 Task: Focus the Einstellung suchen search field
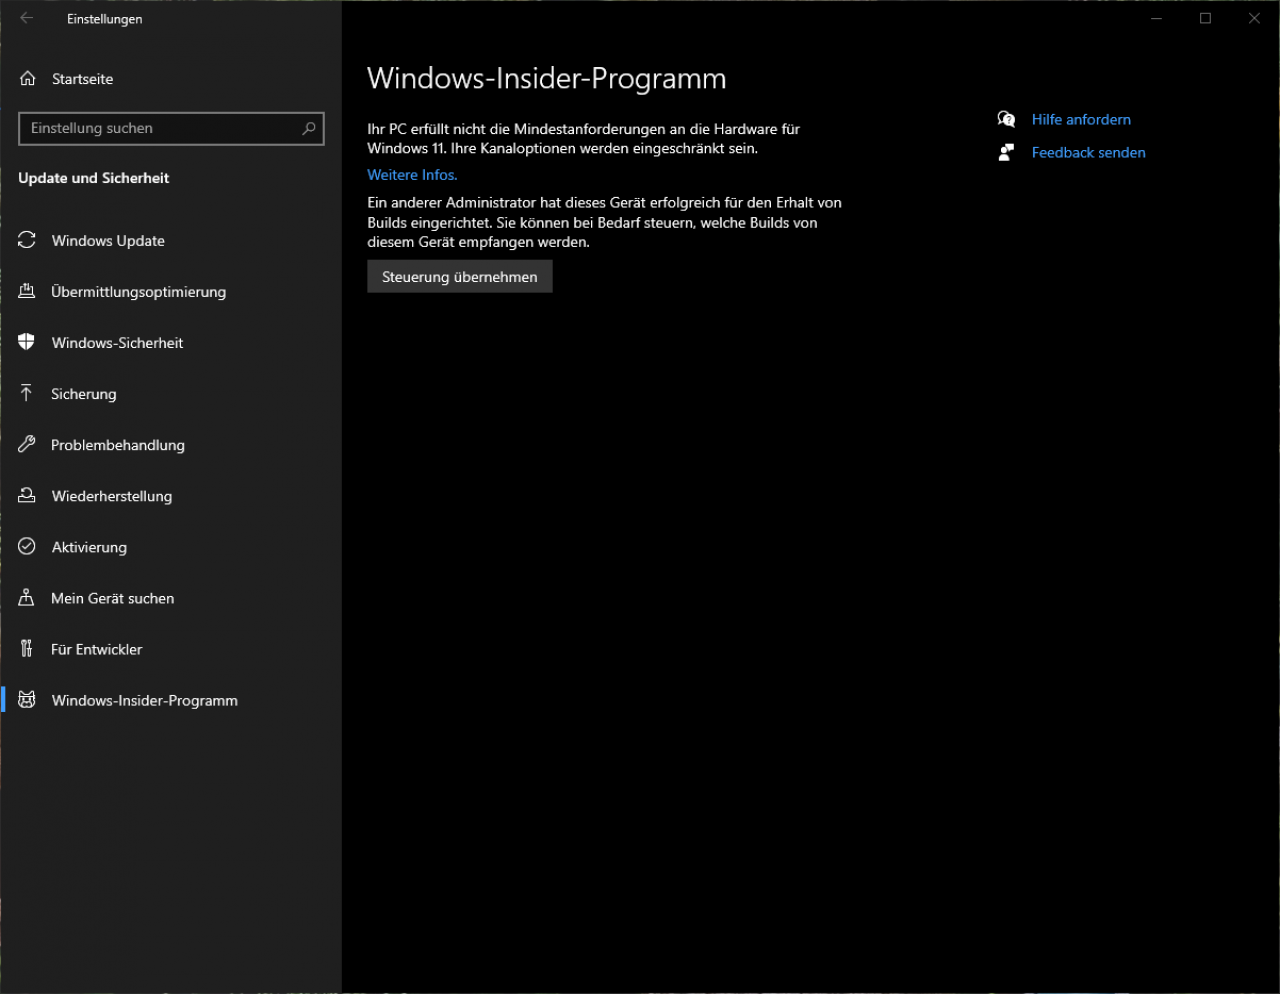171,128
